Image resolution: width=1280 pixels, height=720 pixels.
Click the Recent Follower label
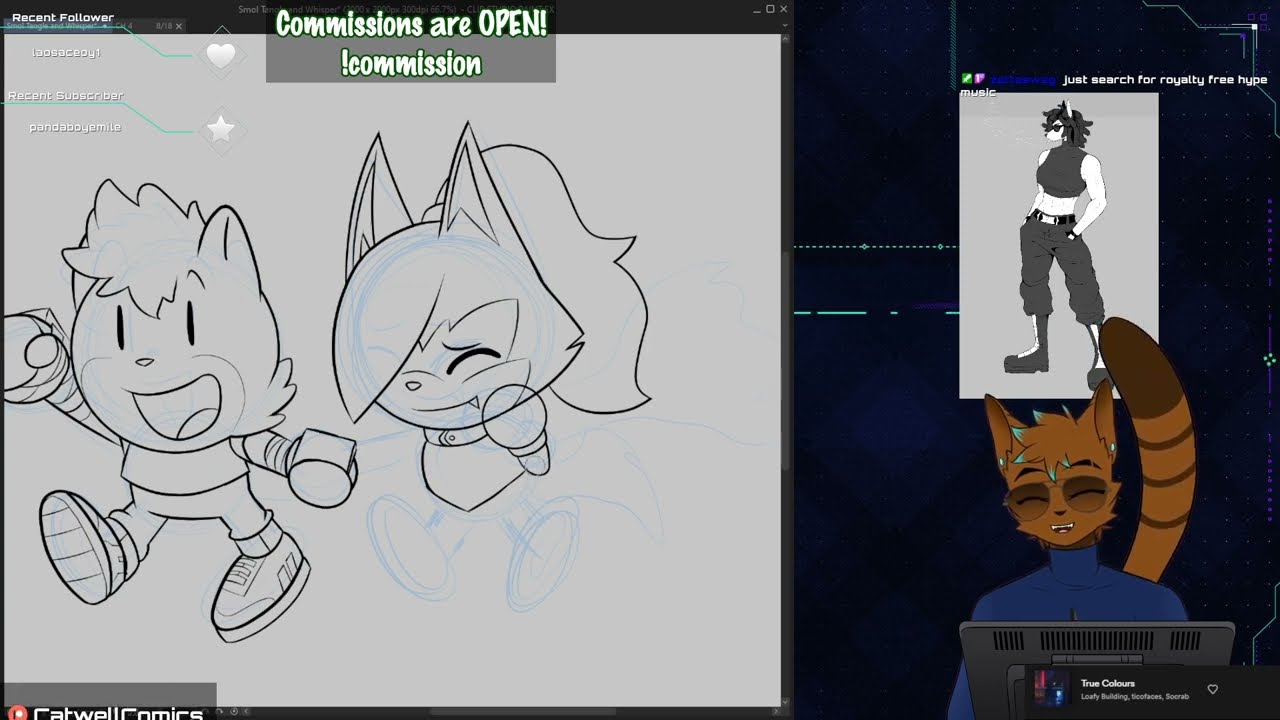pos(63,17)
